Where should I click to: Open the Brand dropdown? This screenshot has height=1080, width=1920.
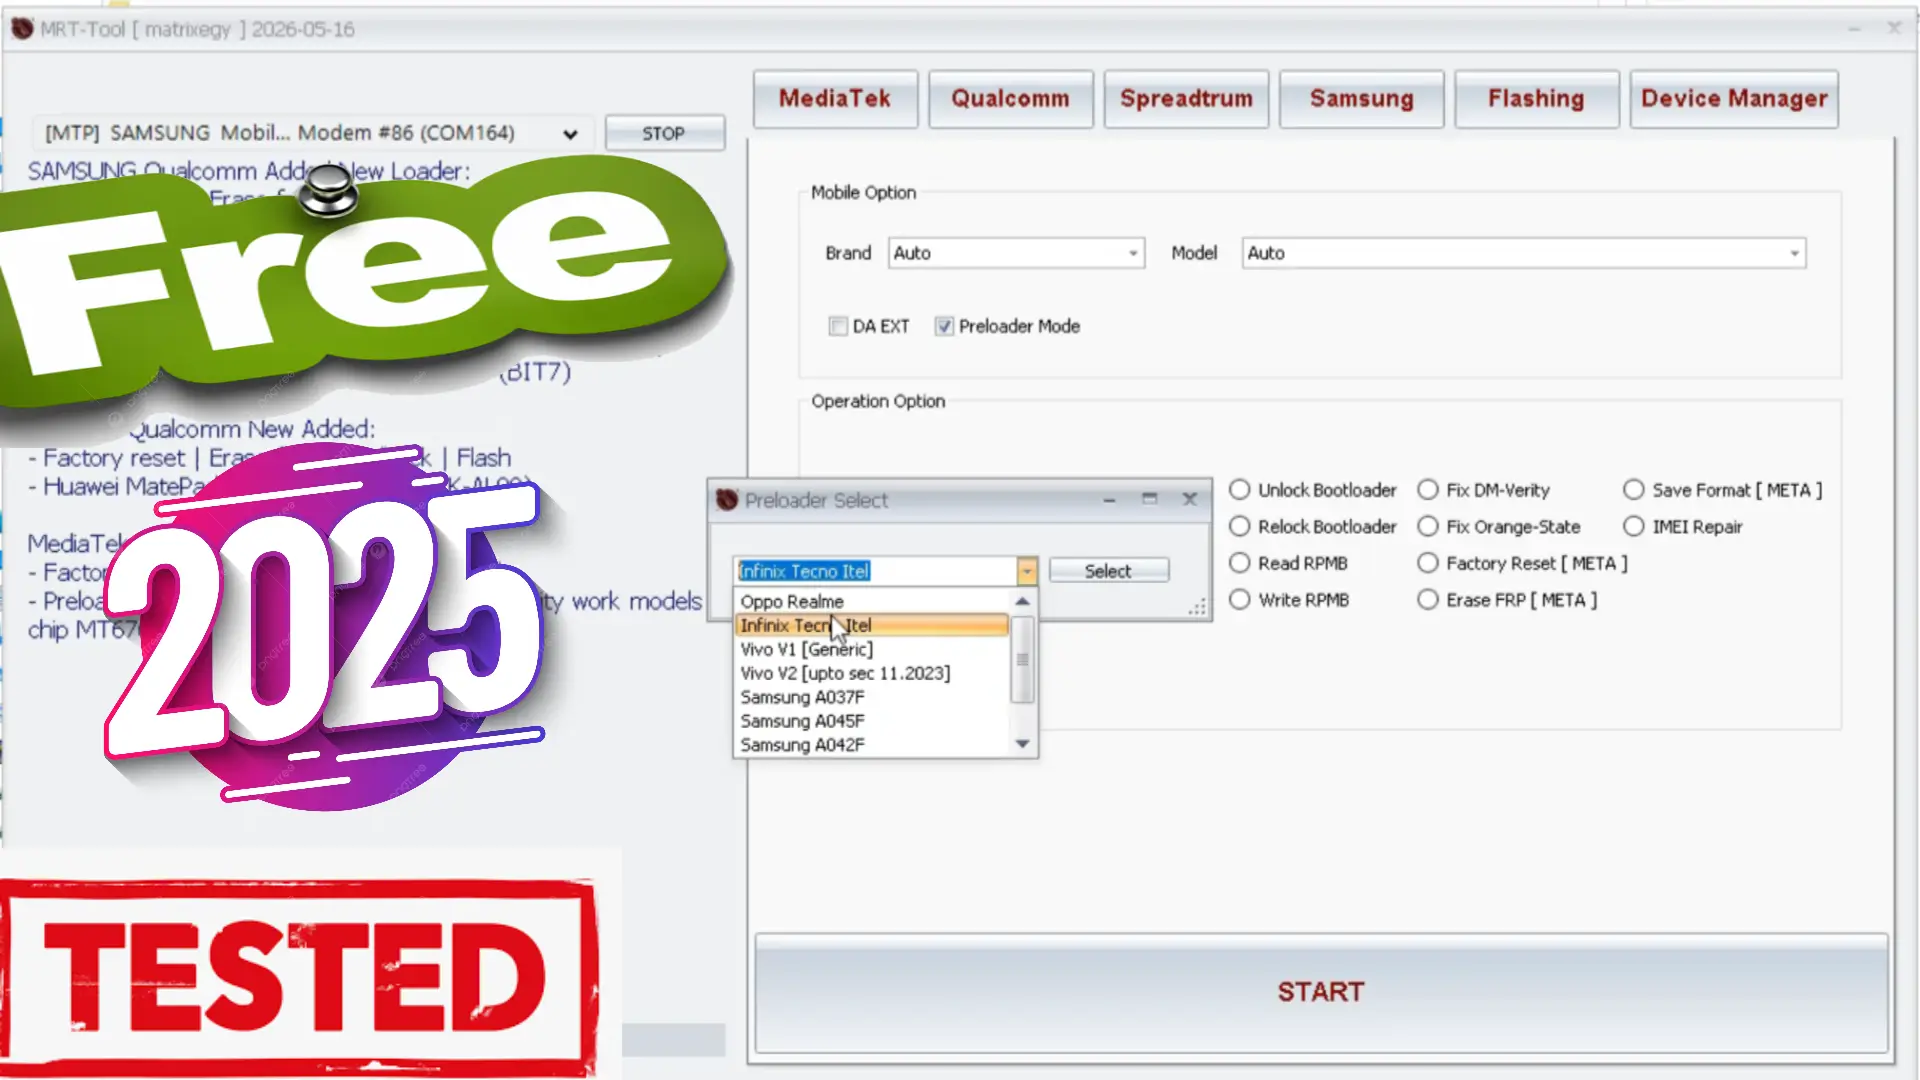[1132, 253]
